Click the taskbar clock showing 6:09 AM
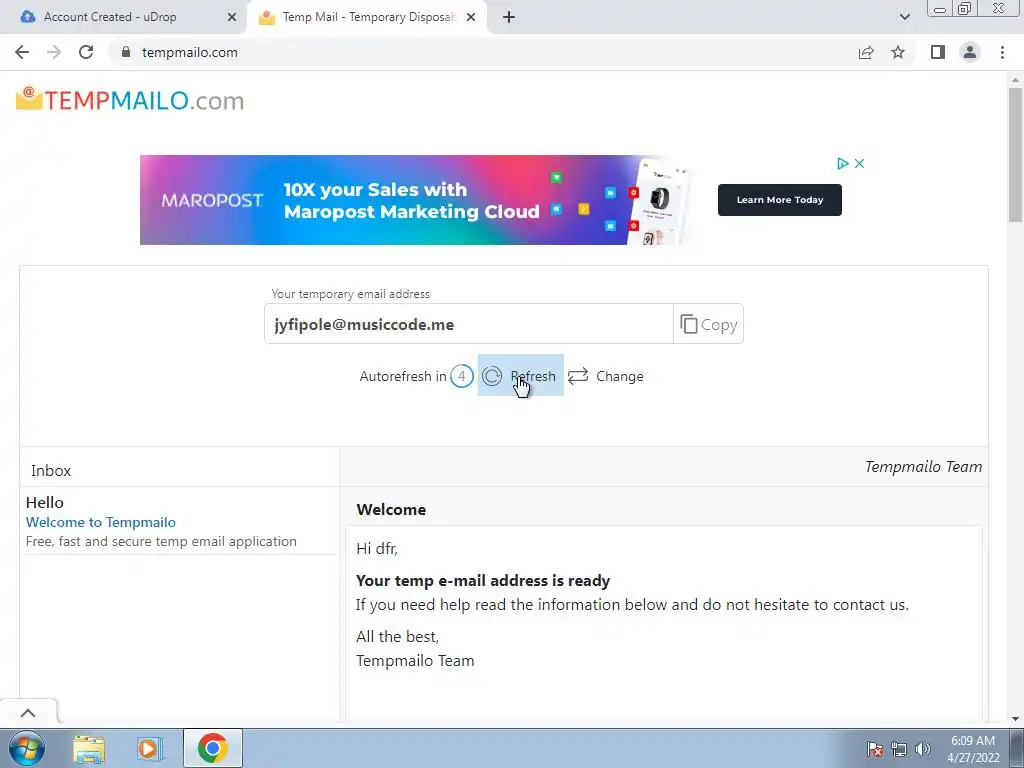 973,748
